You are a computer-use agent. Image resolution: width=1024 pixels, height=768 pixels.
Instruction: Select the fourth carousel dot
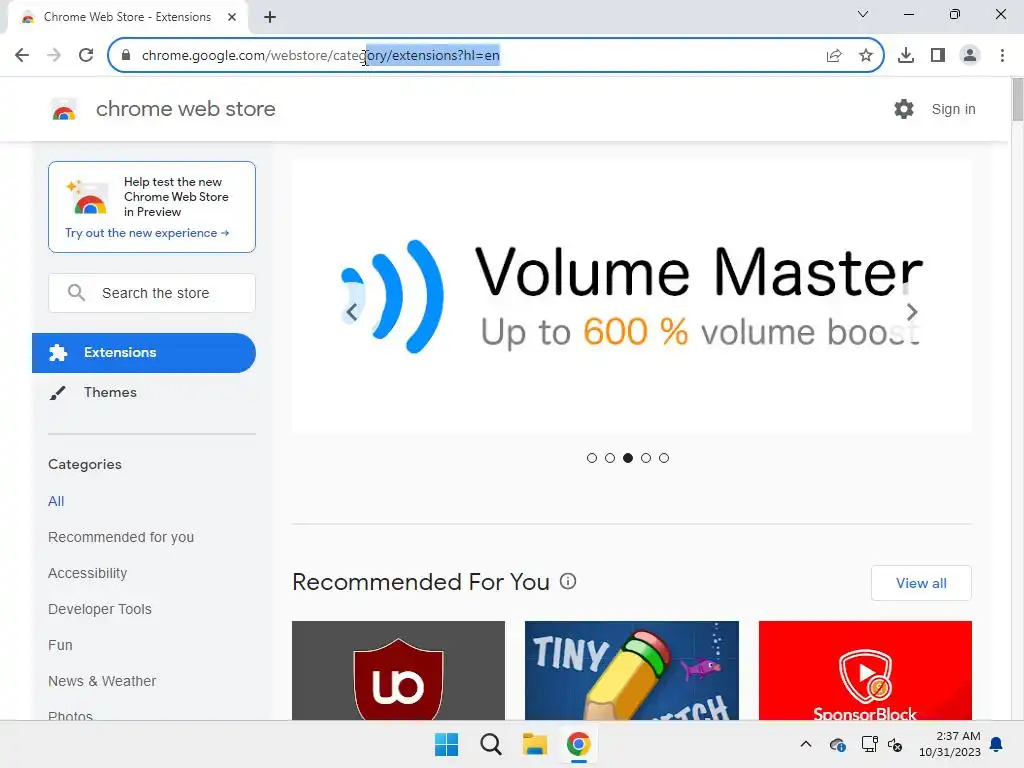[x=646, y=458]
